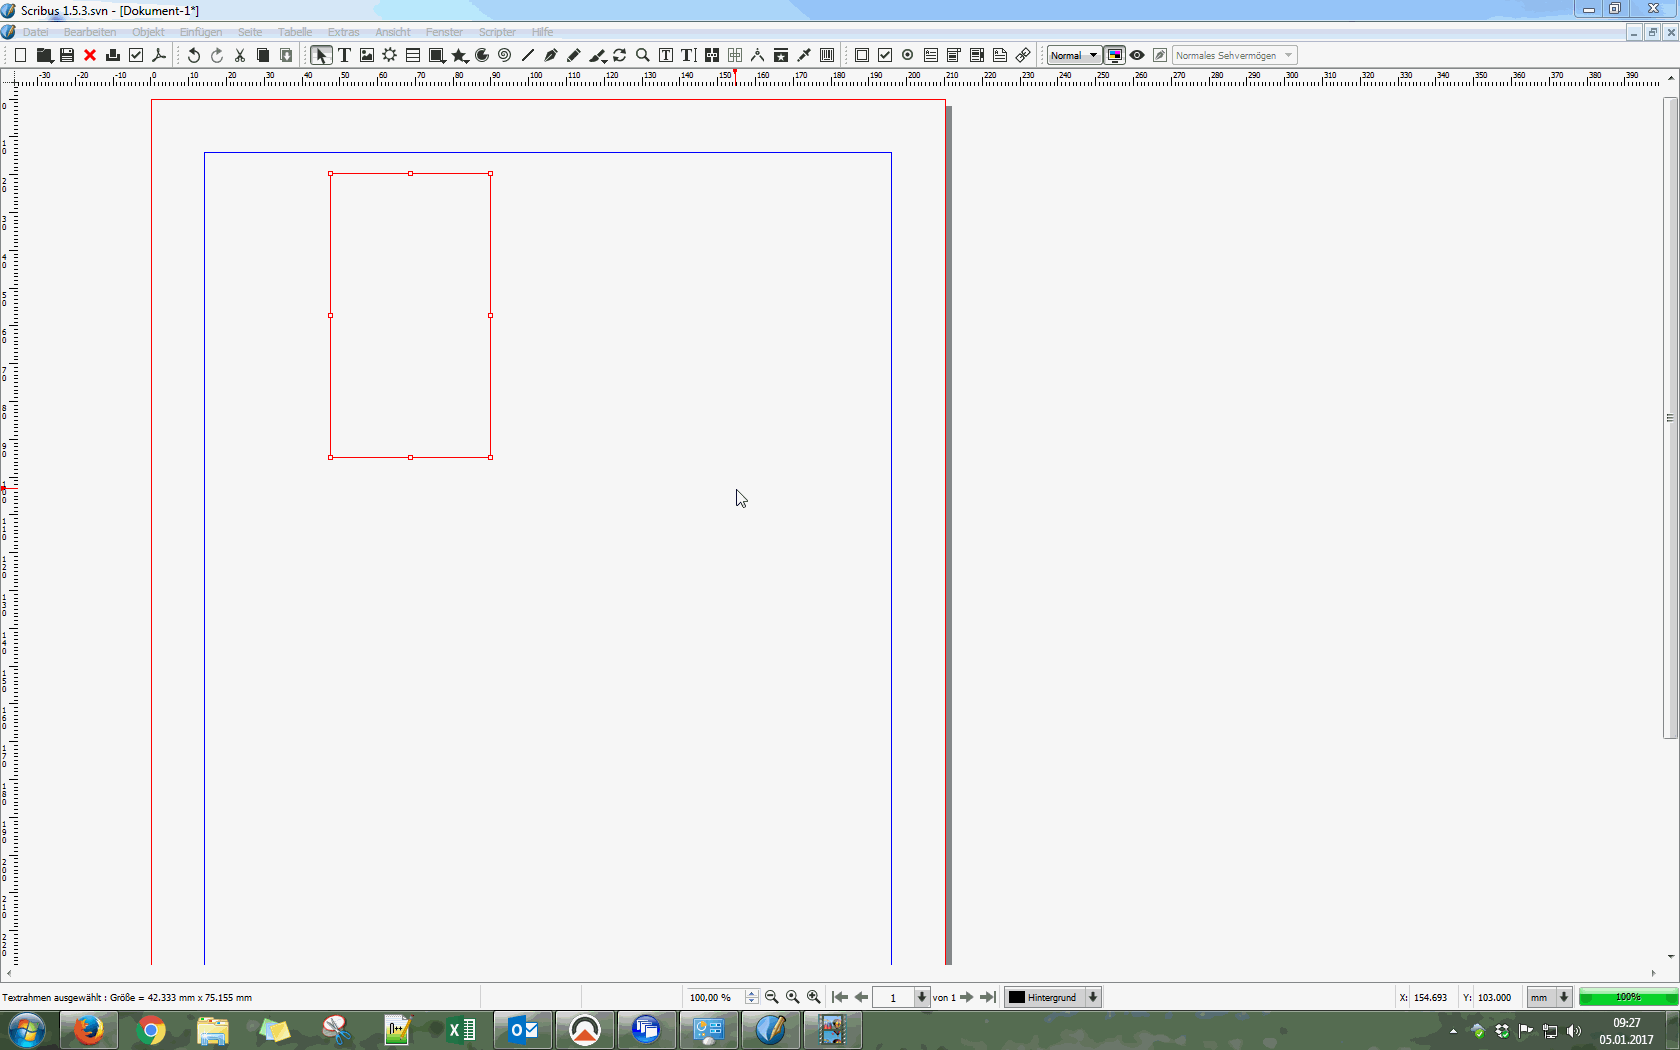Open the Normal image quality dropdown
The height and width of the screenshot is (1050, 1680).
1074,56
